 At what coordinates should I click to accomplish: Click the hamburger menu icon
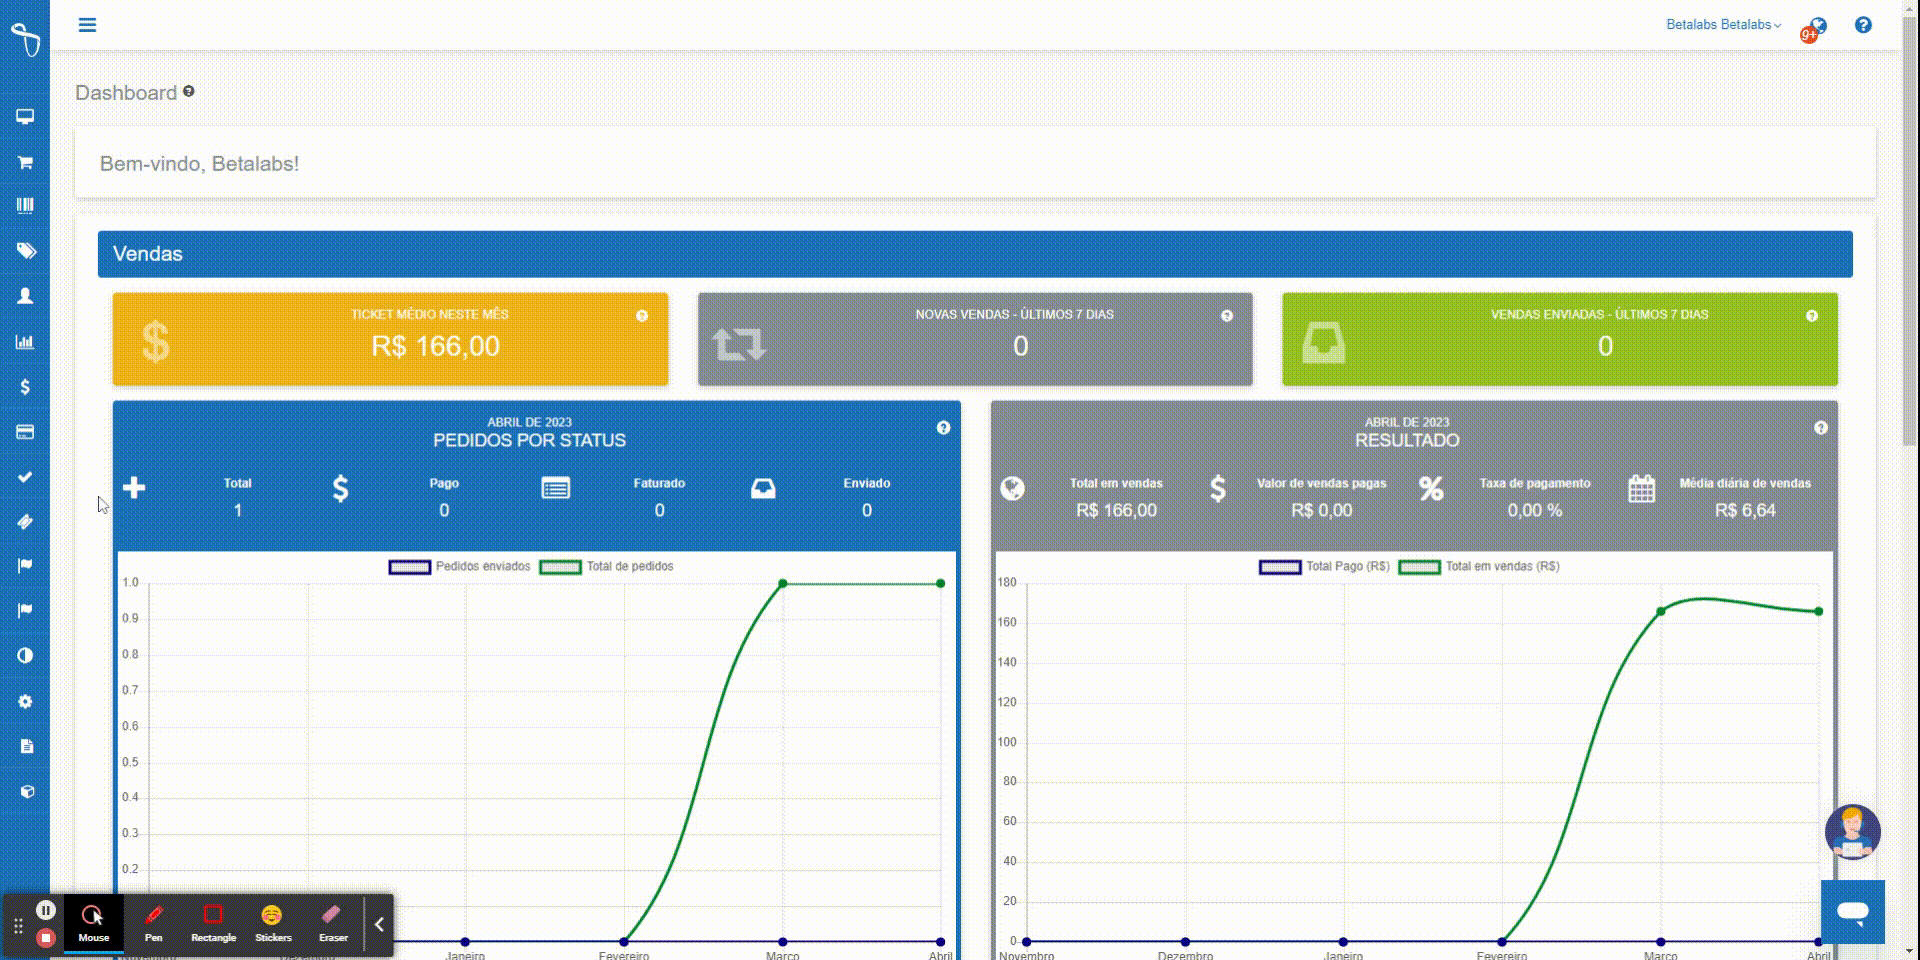(x=87, y=25)
